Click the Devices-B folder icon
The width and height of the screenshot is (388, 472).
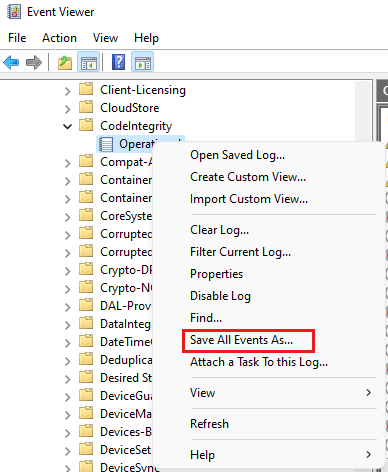[86, 431]
